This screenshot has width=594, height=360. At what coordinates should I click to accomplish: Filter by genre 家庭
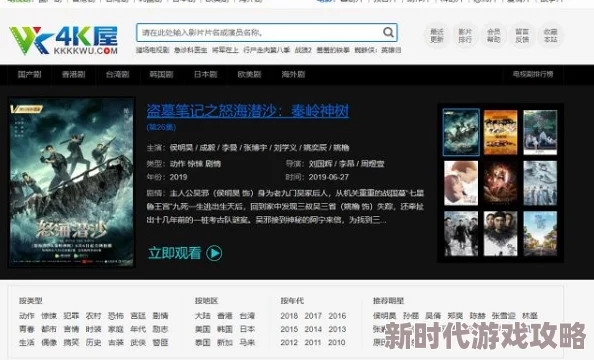point(116,329)
